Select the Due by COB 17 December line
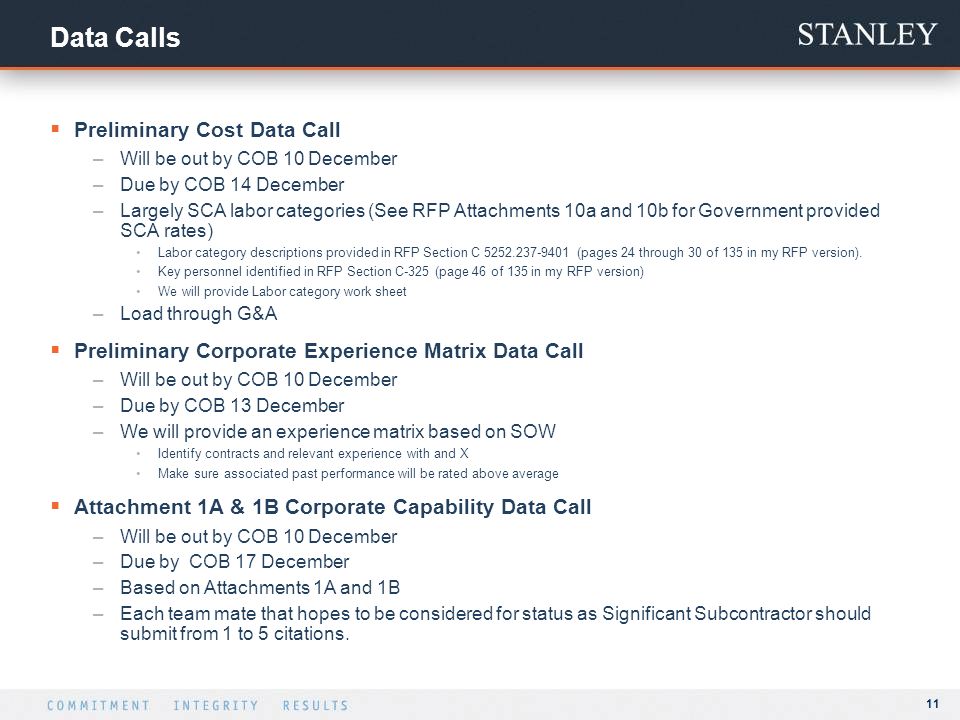The image size is (960, 720). tap(234, 561)
